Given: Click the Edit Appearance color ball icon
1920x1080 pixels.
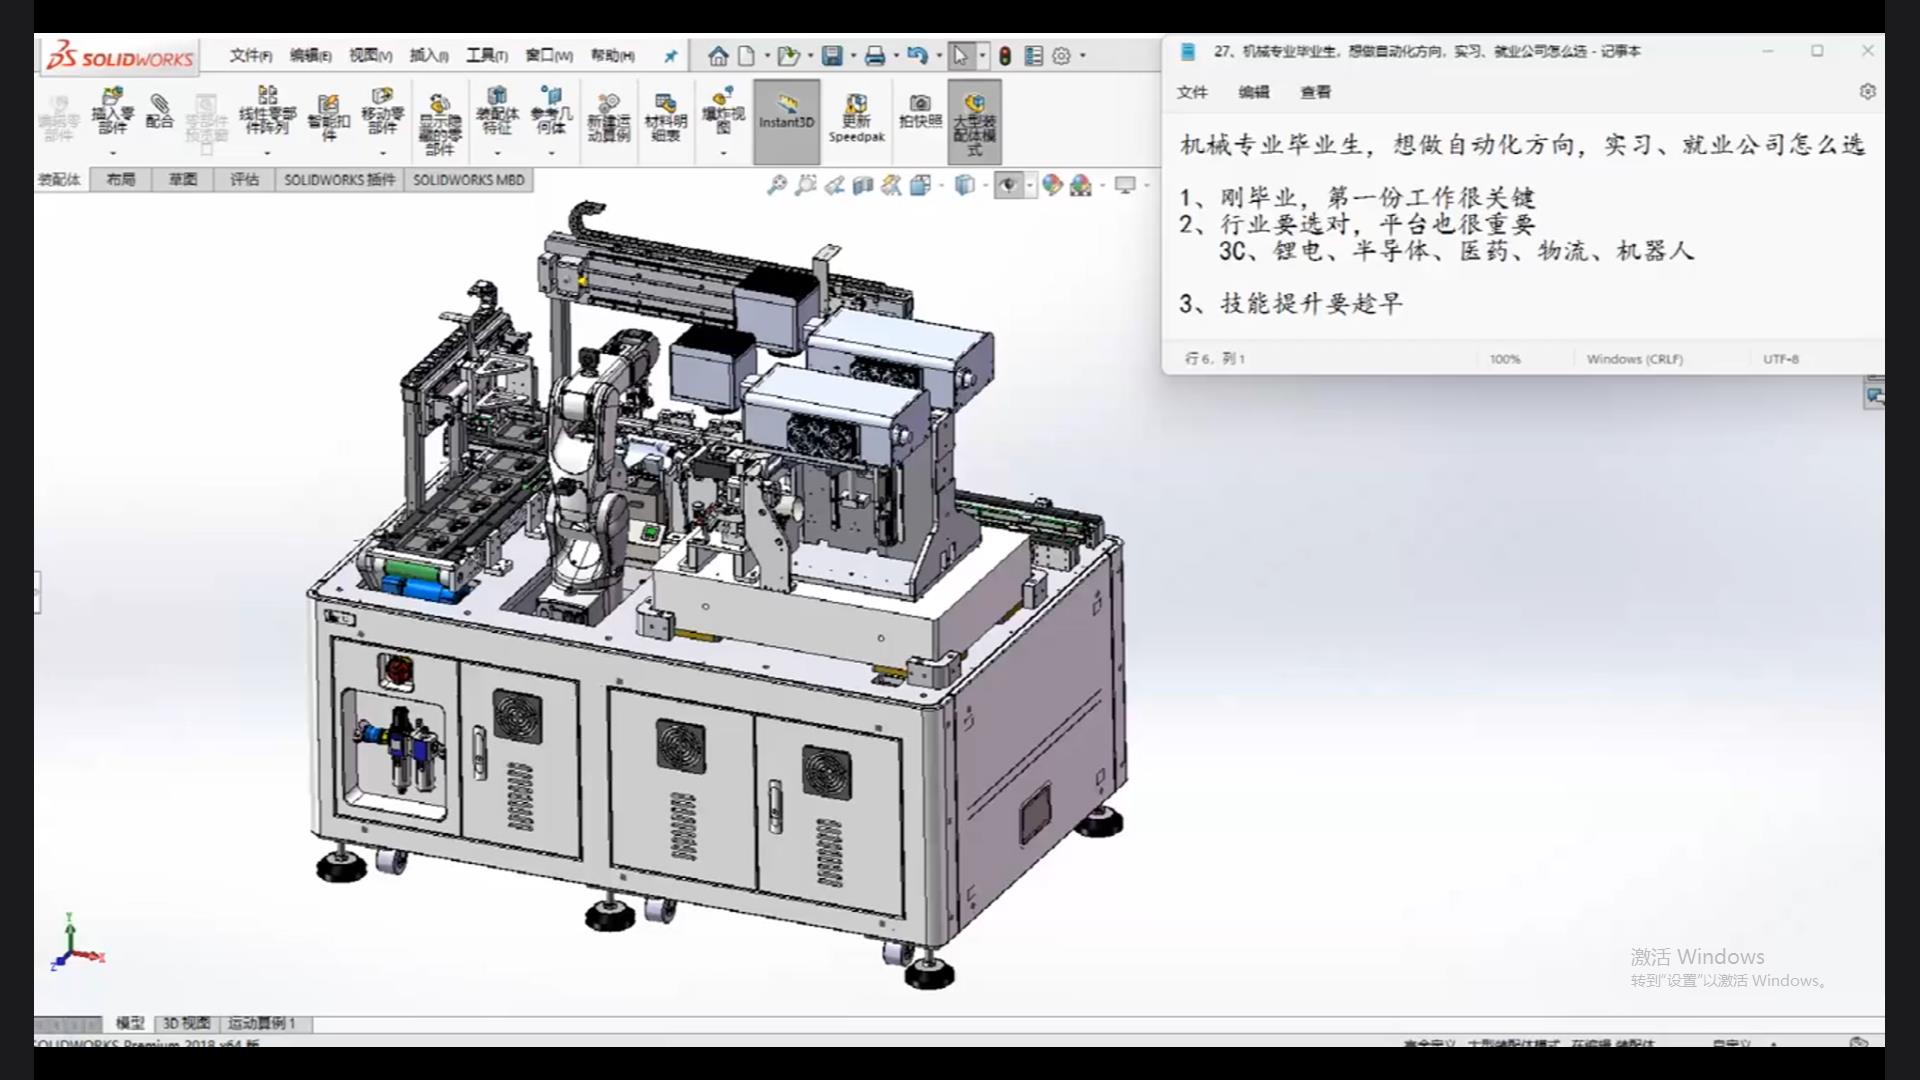Looking at the screenshot, I should 1051,185.
